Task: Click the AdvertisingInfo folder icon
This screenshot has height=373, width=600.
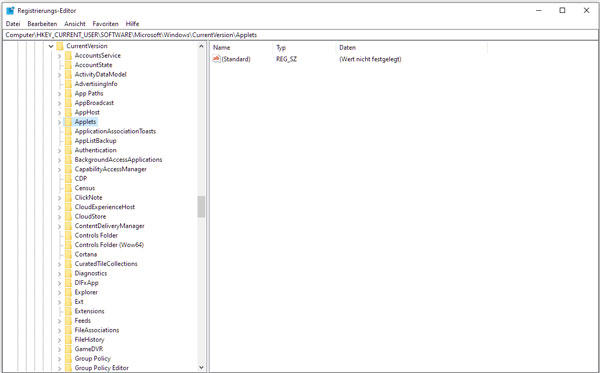Action: (68, 84)
